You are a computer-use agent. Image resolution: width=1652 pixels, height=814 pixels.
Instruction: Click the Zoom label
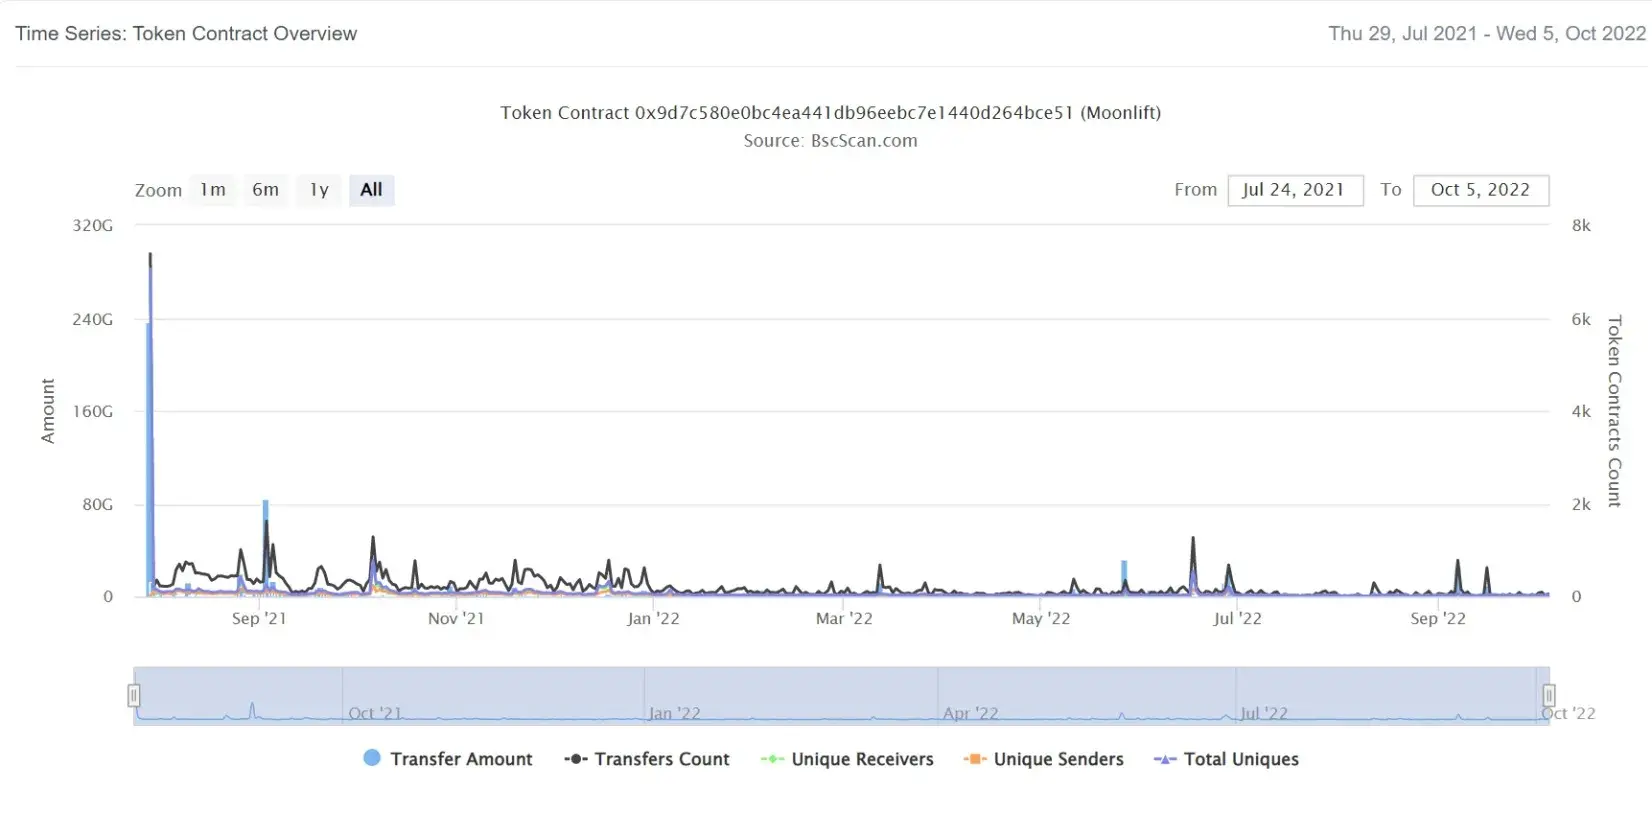click(159, 191)
